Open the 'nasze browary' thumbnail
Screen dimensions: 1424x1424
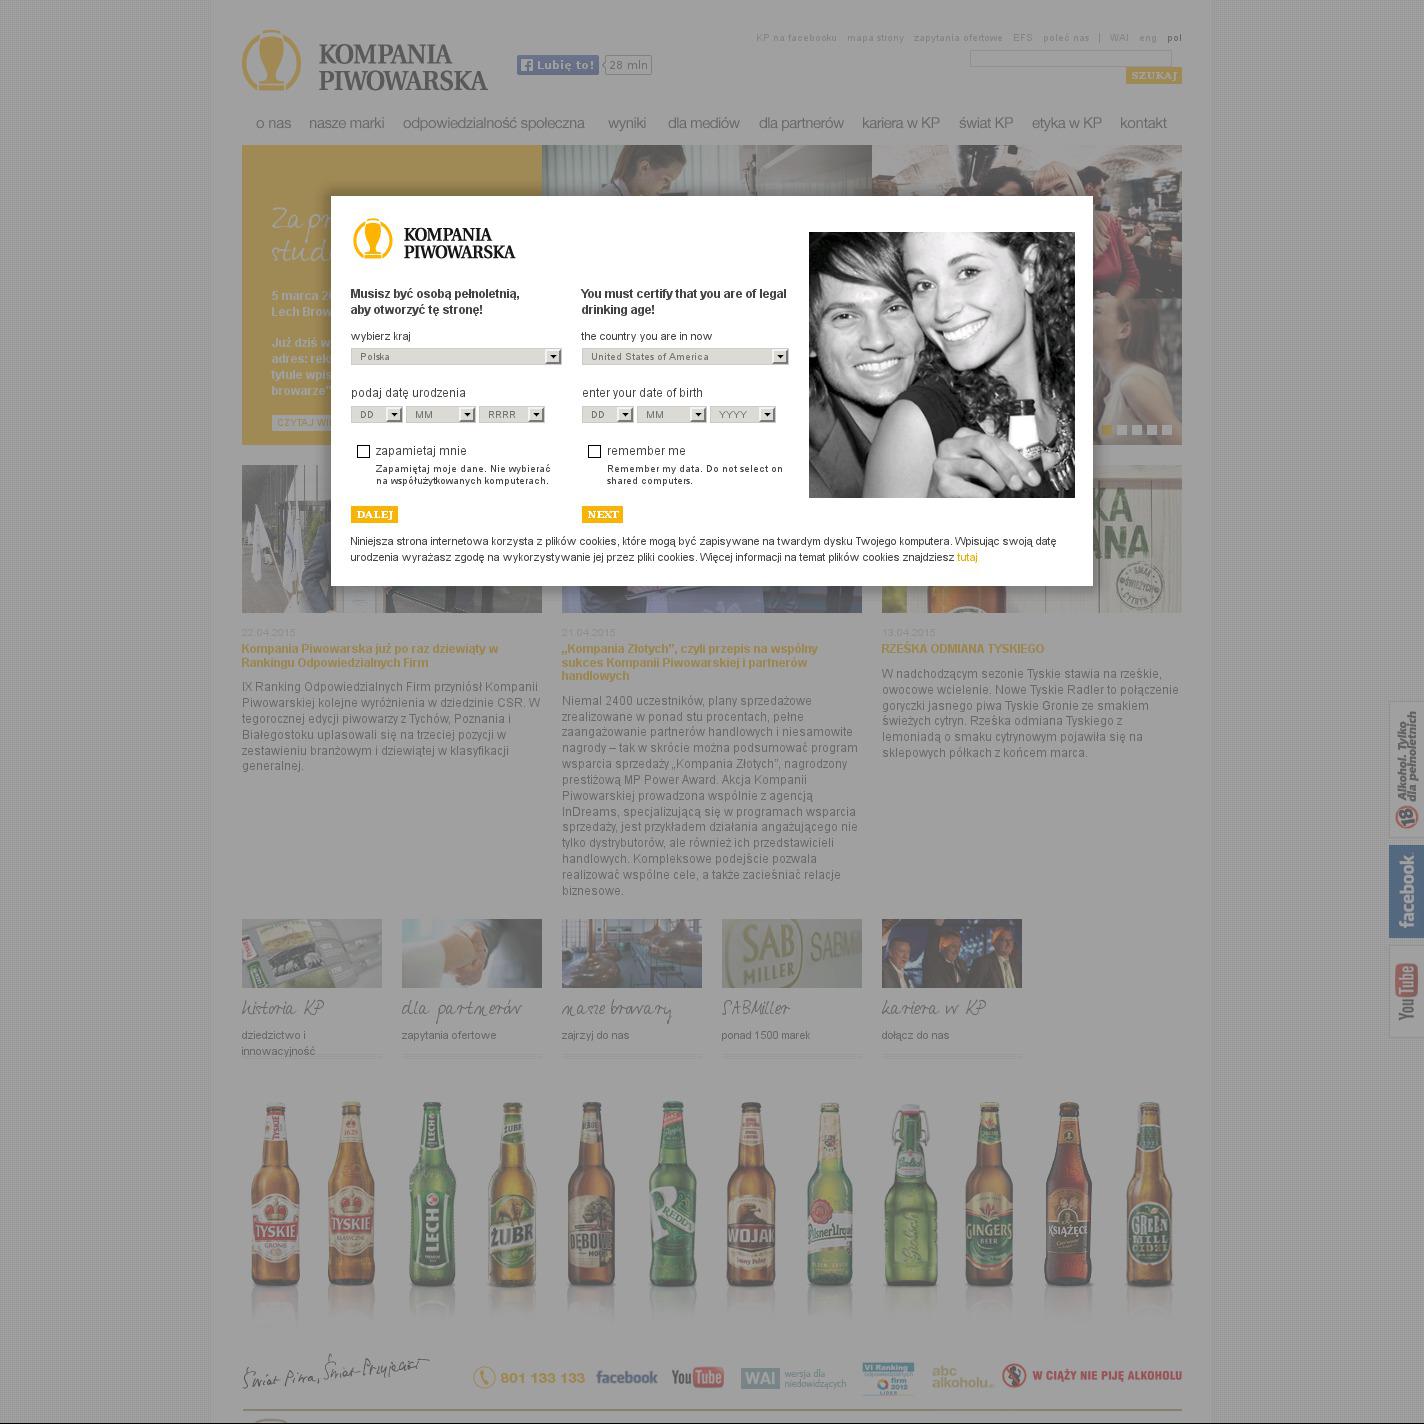pos(632,953)
